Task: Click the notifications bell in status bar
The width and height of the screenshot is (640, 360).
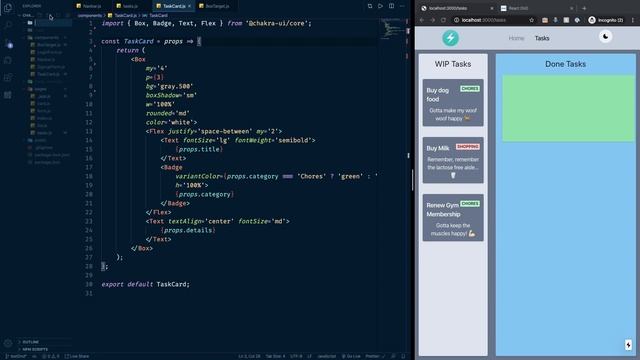Action: [x=403, y=356]
